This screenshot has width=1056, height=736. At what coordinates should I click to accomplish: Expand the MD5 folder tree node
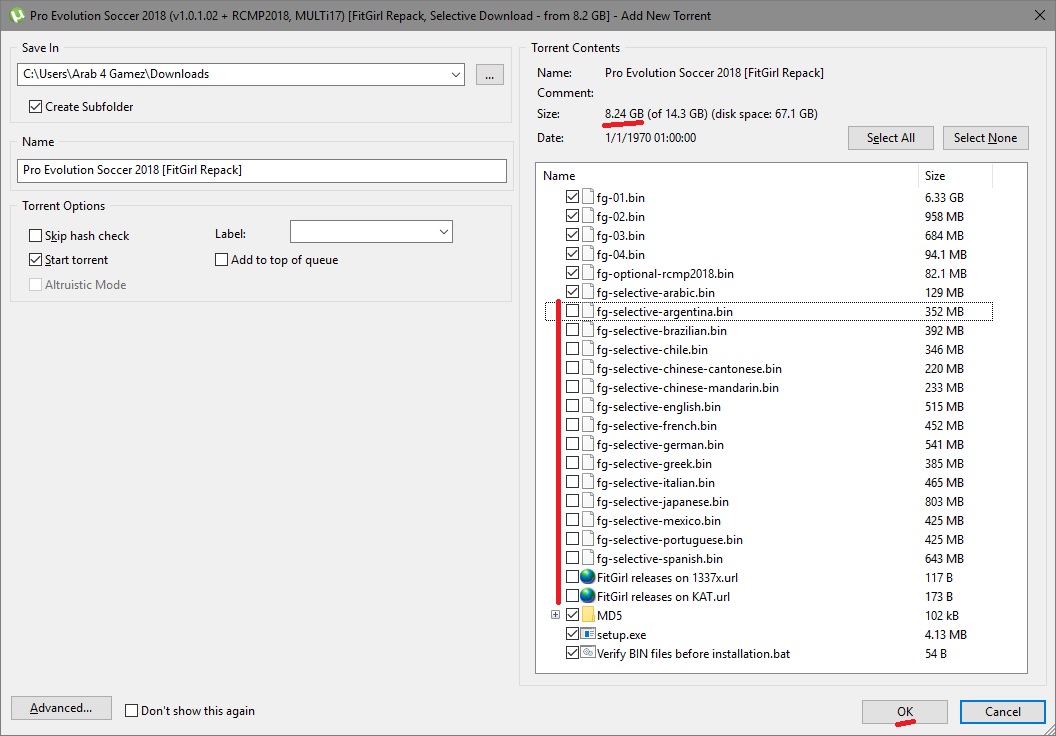pos(556,615)
